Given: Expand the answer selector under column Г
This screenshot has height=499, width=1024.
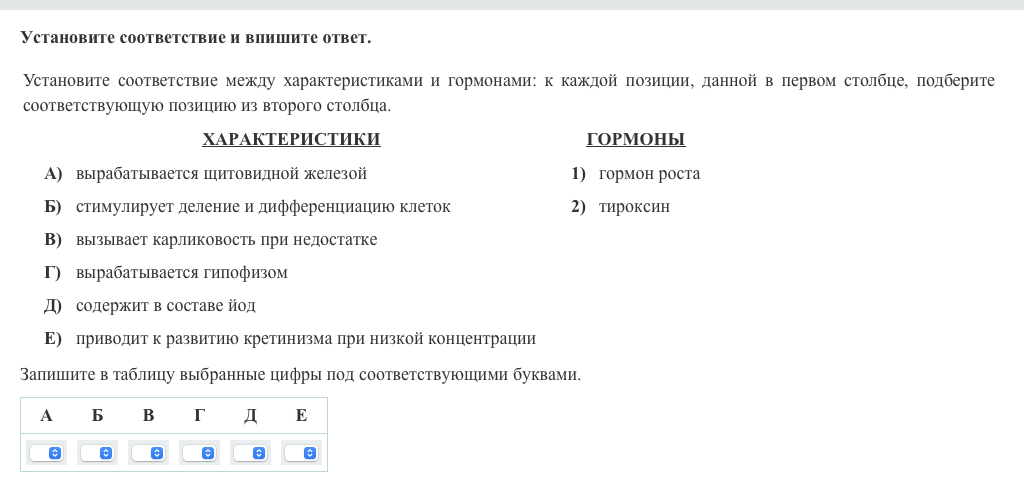Looking at the screenshot, I should click(199, 453).
